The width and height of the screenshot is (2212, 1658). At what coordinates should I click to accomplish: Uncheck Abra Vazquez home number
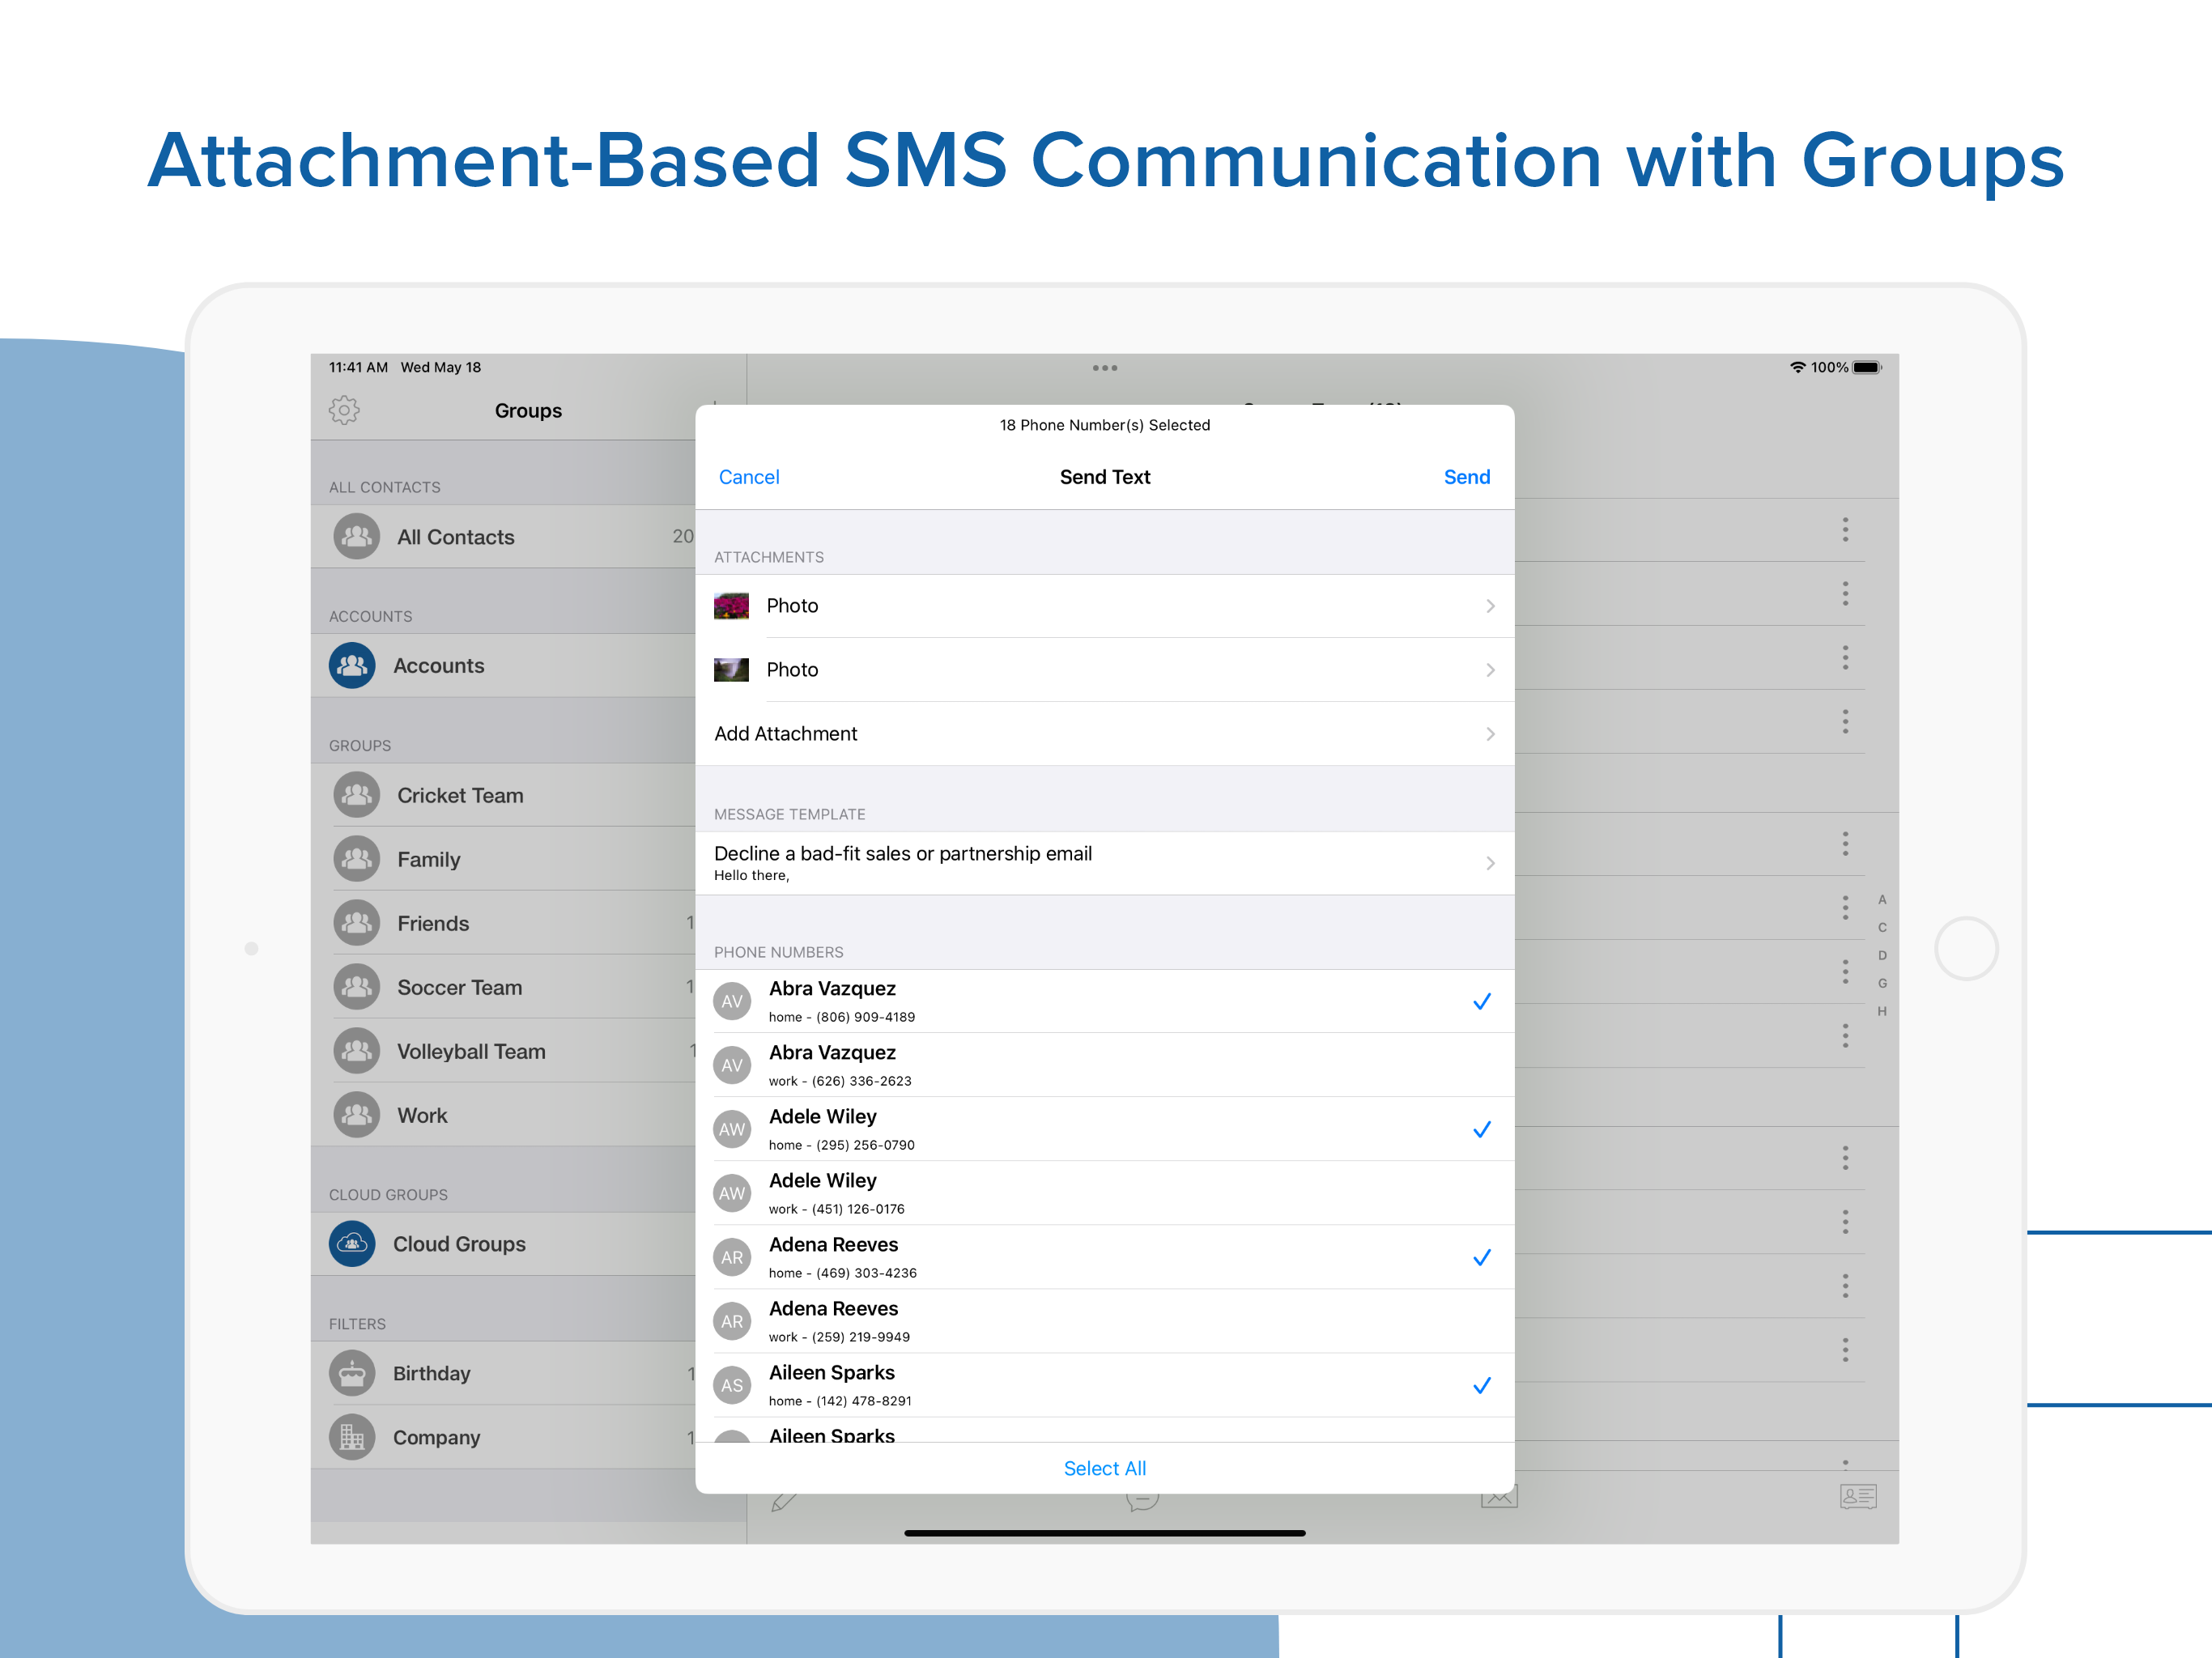point(1481,1001)
